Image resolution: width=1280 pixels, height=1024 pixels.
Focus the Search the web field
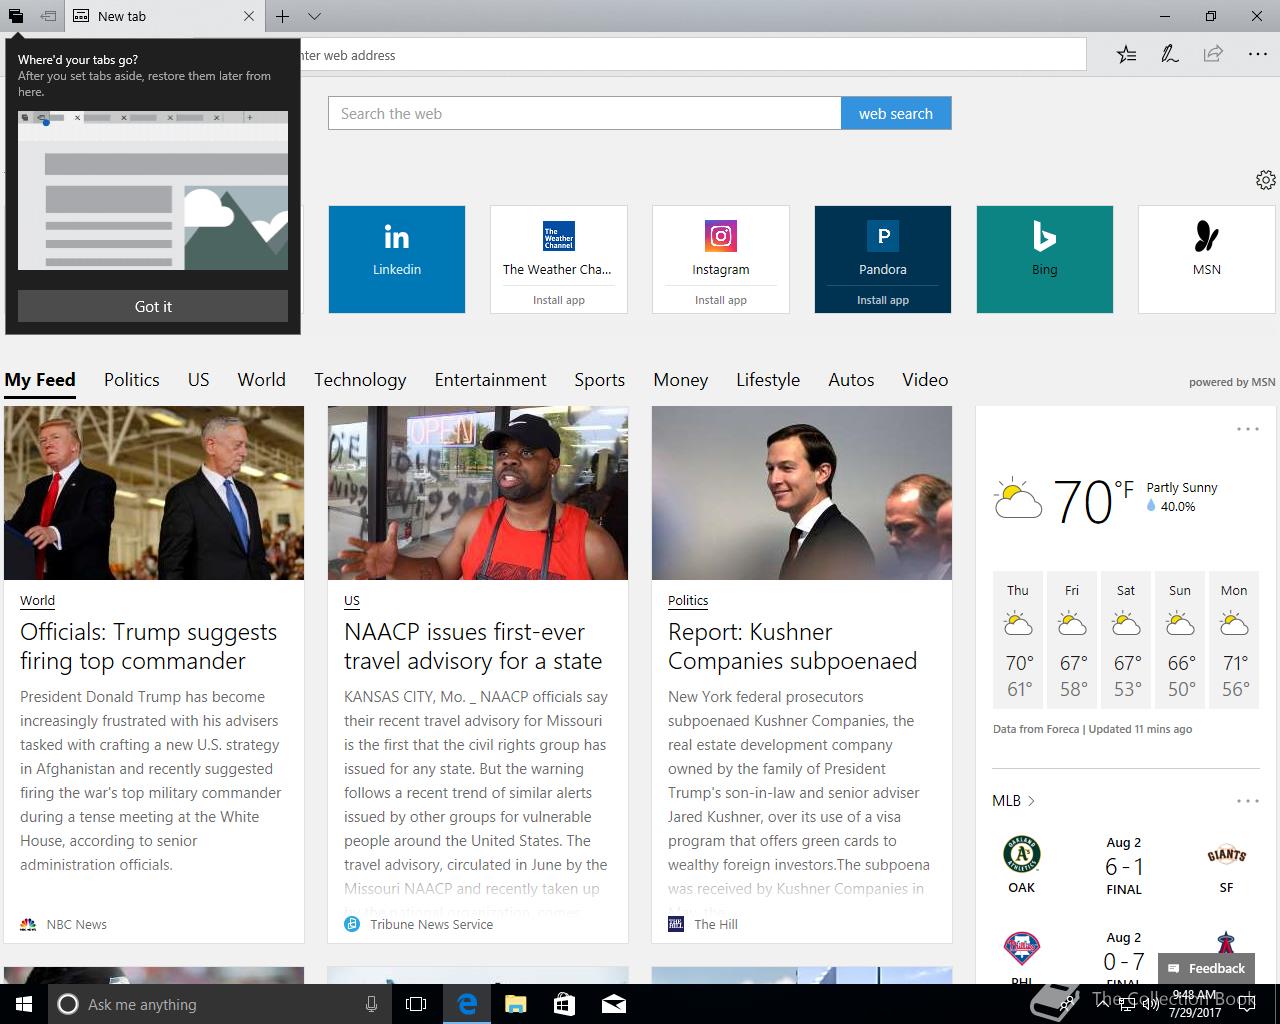(585, 113)
